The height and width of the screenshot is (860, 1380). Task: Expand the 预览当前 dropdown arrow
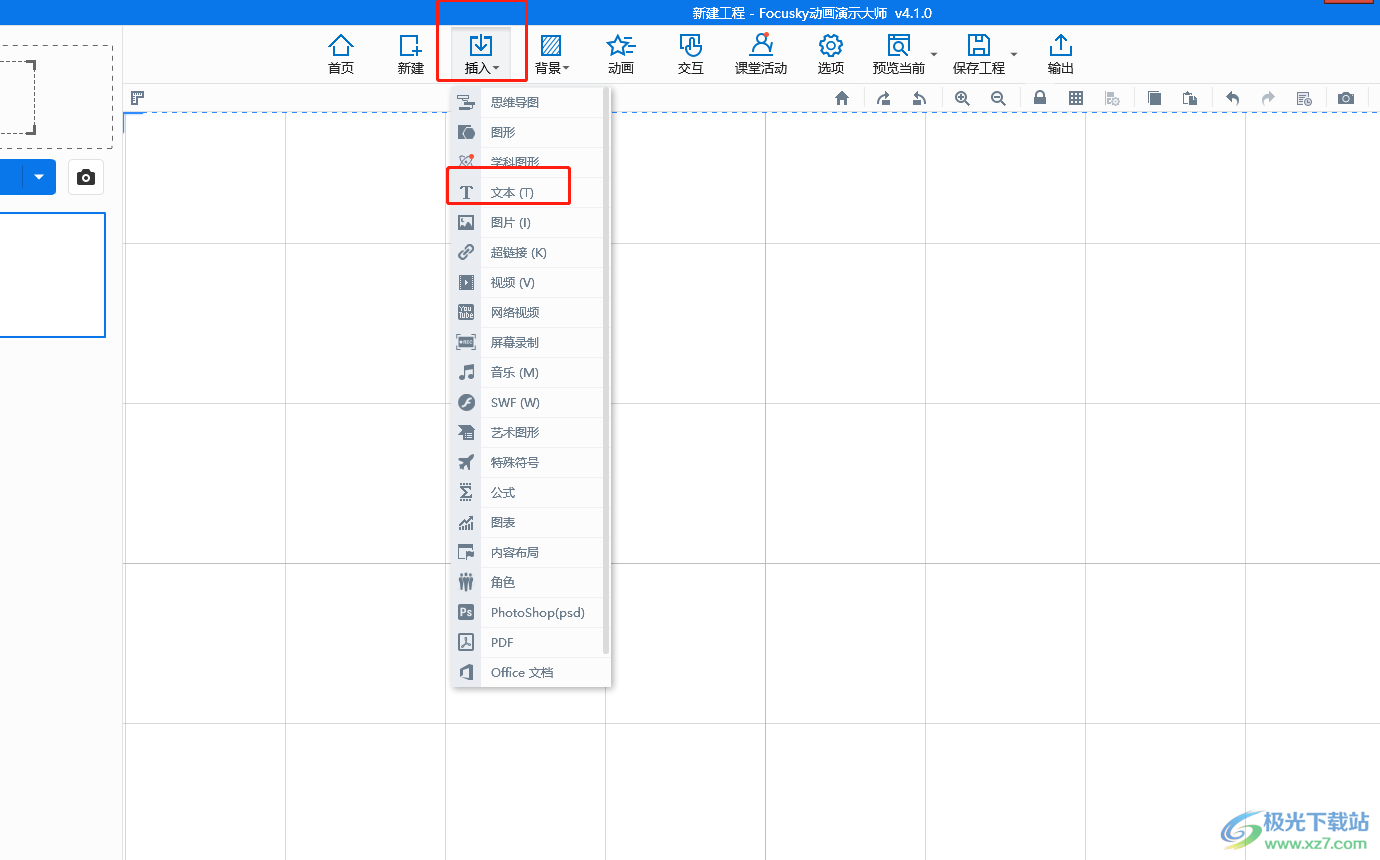tap(934, 54)
